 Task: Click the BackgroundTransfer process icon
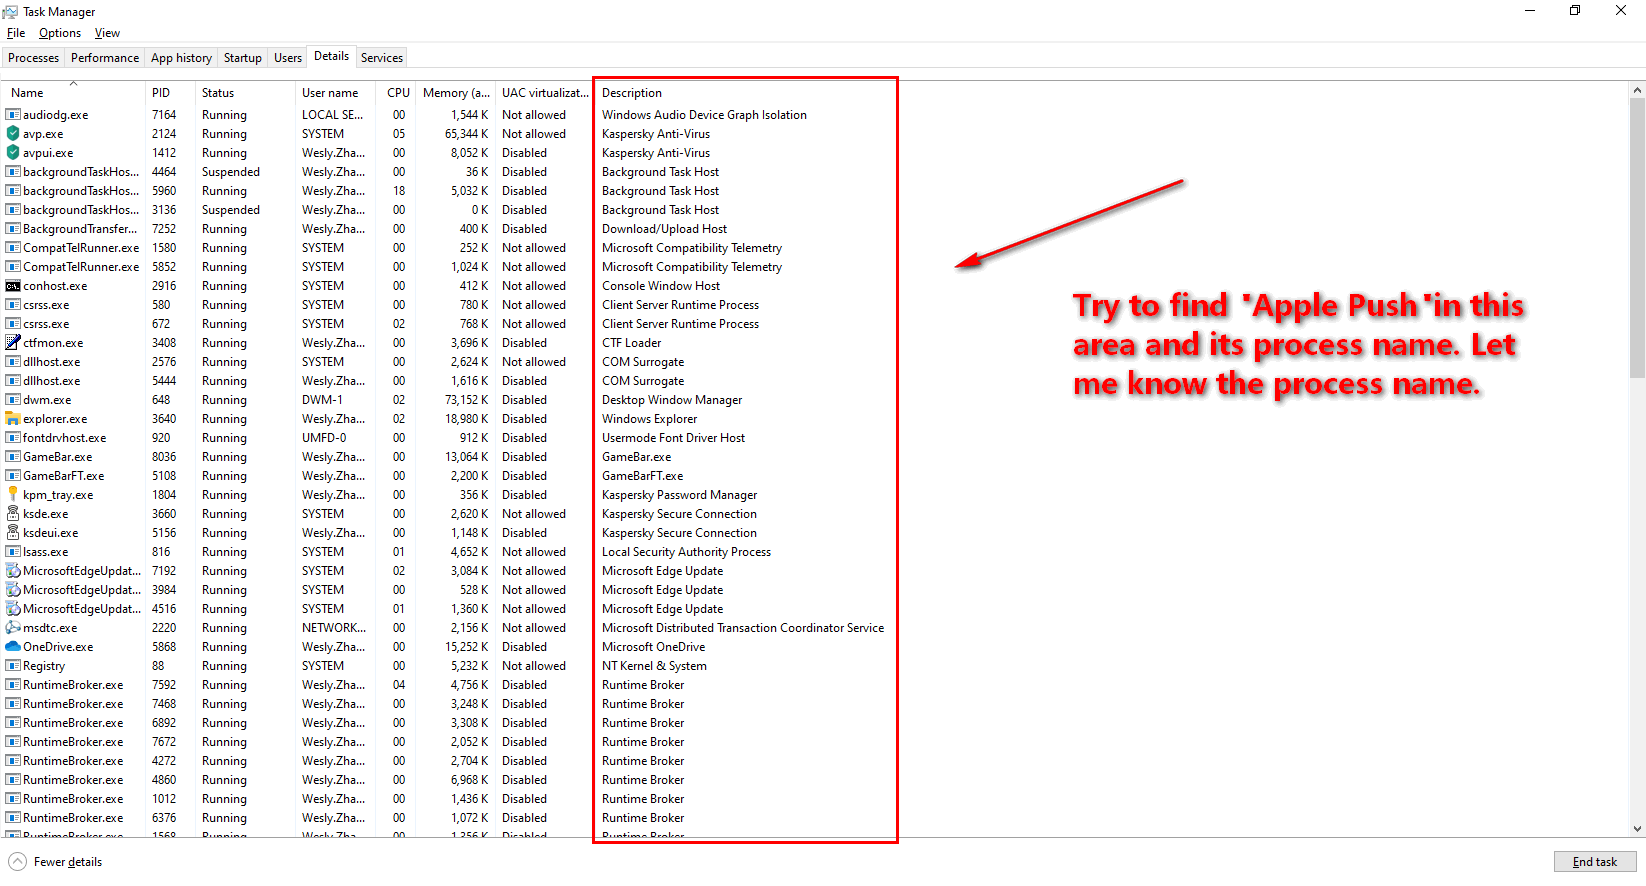(13, 229)
